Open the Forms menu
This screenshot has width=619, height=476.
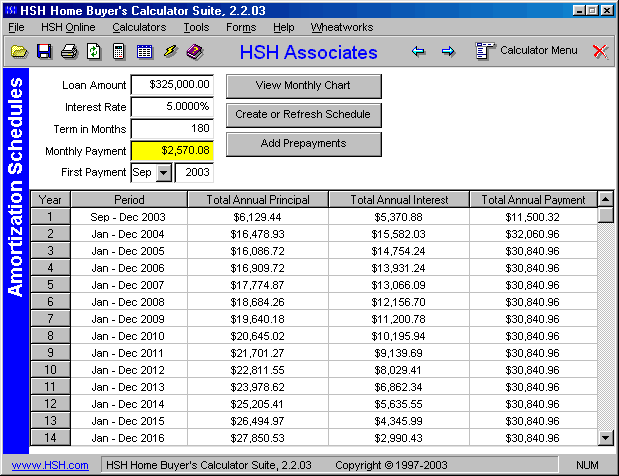[x=241, y=27]
